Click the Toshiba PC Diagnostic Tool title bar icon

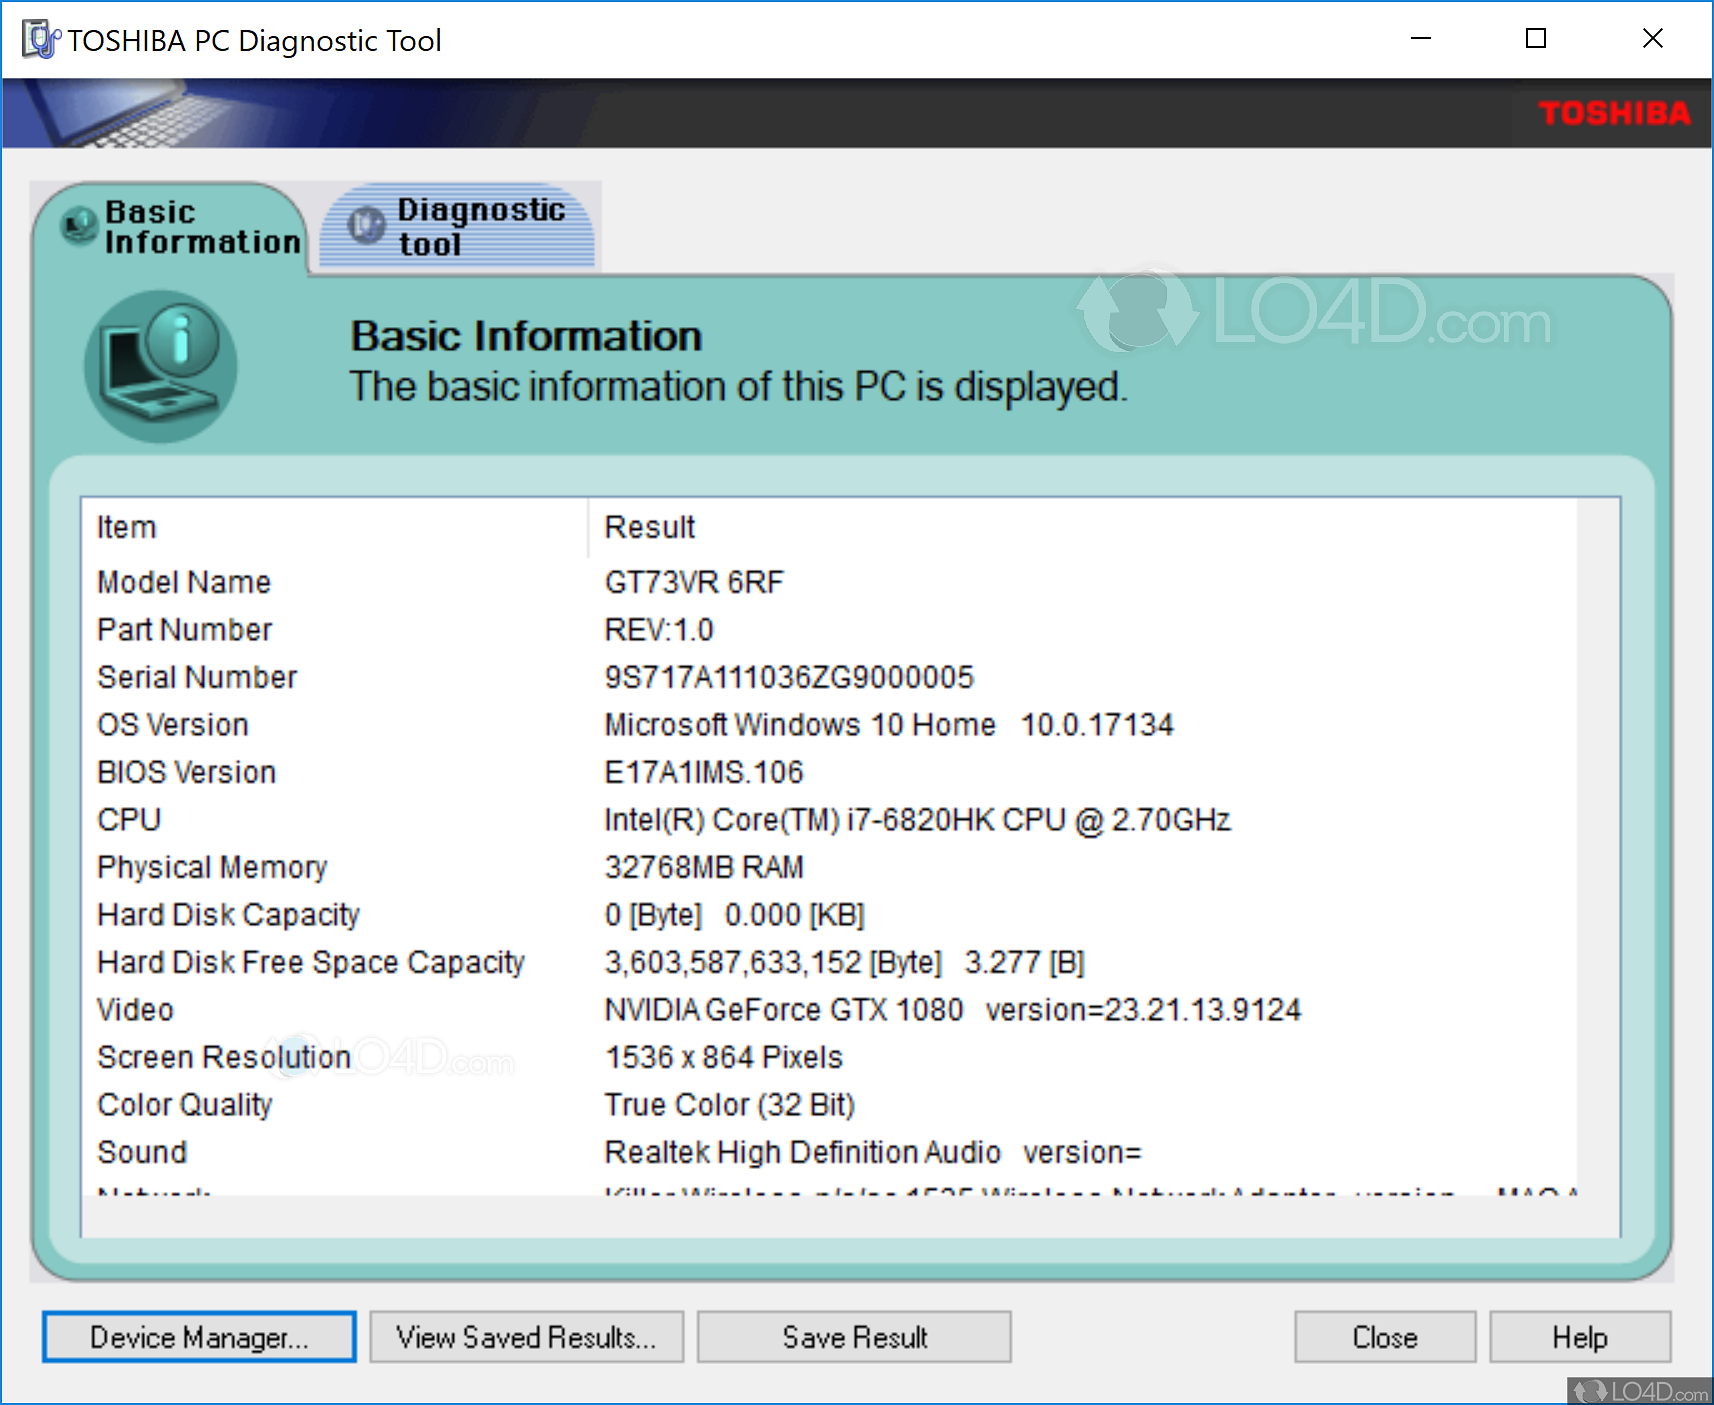click(40, 40)
